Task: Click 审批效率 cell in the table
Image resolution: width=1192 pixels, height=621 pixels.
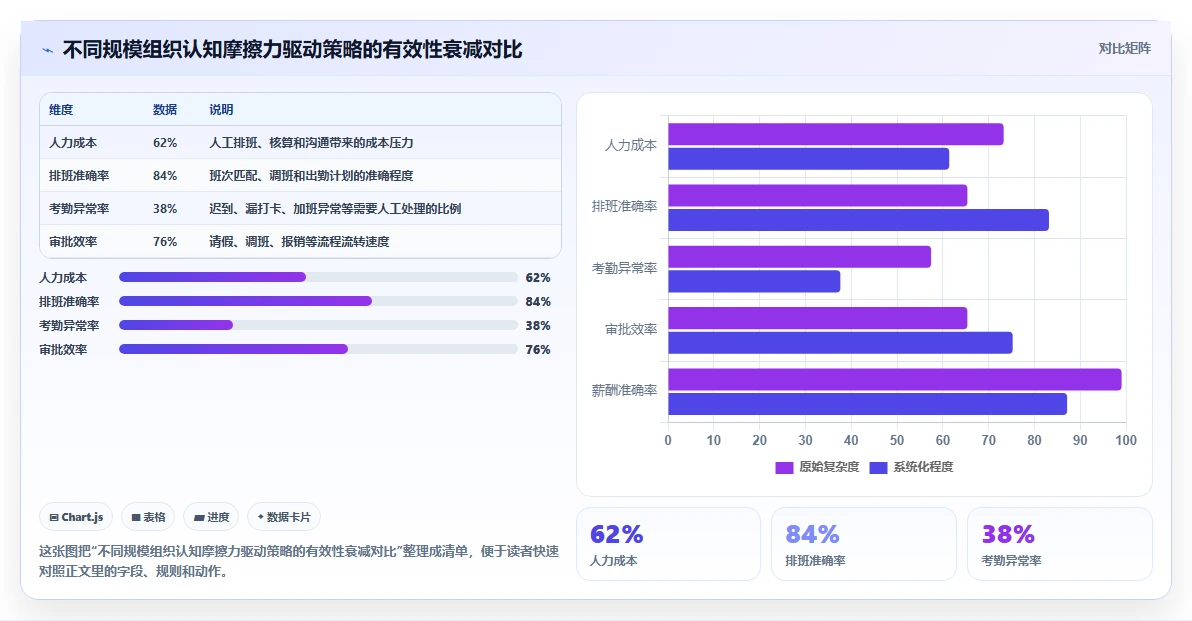Action: pyautogui.click(x=73, y=242)
